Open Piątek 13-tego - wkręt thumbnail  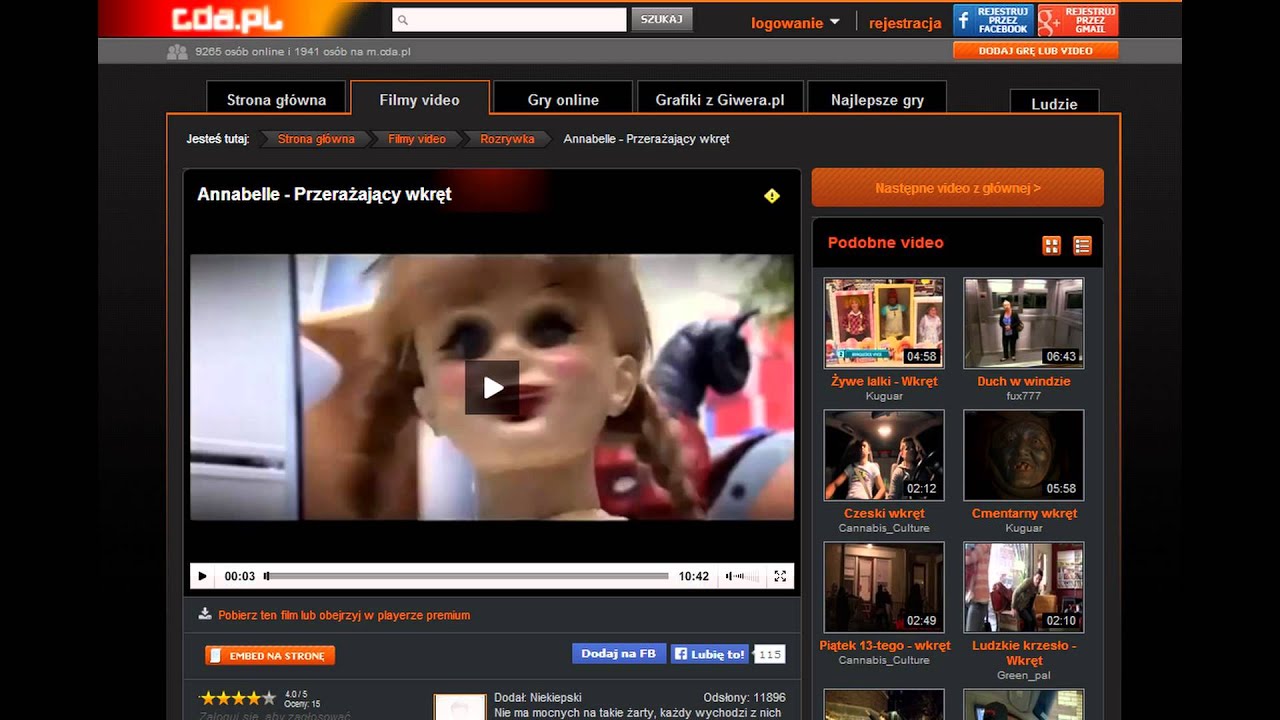[x=884, y=587]
